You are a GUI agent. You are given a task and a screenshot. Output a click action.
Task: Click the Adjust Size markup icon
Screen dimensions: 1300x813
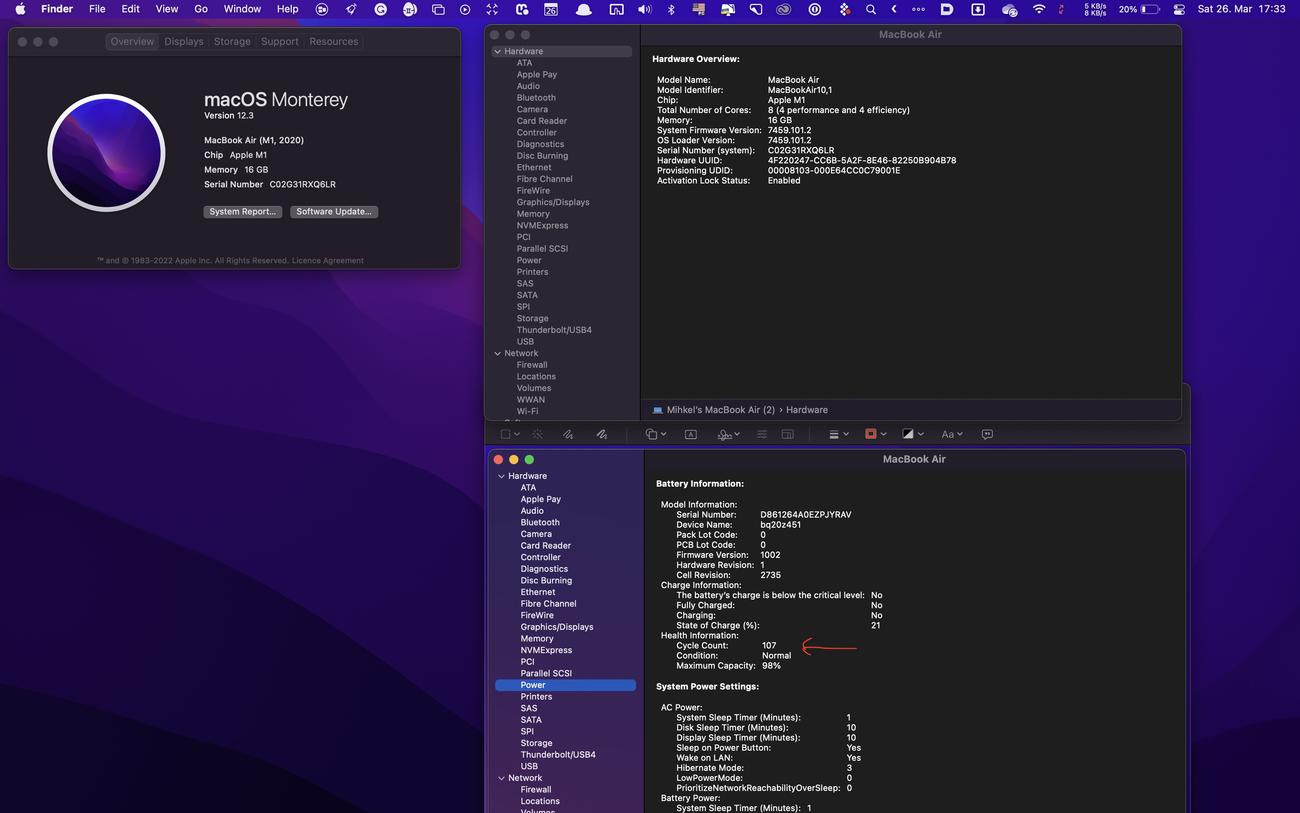(x=788, y=434)
